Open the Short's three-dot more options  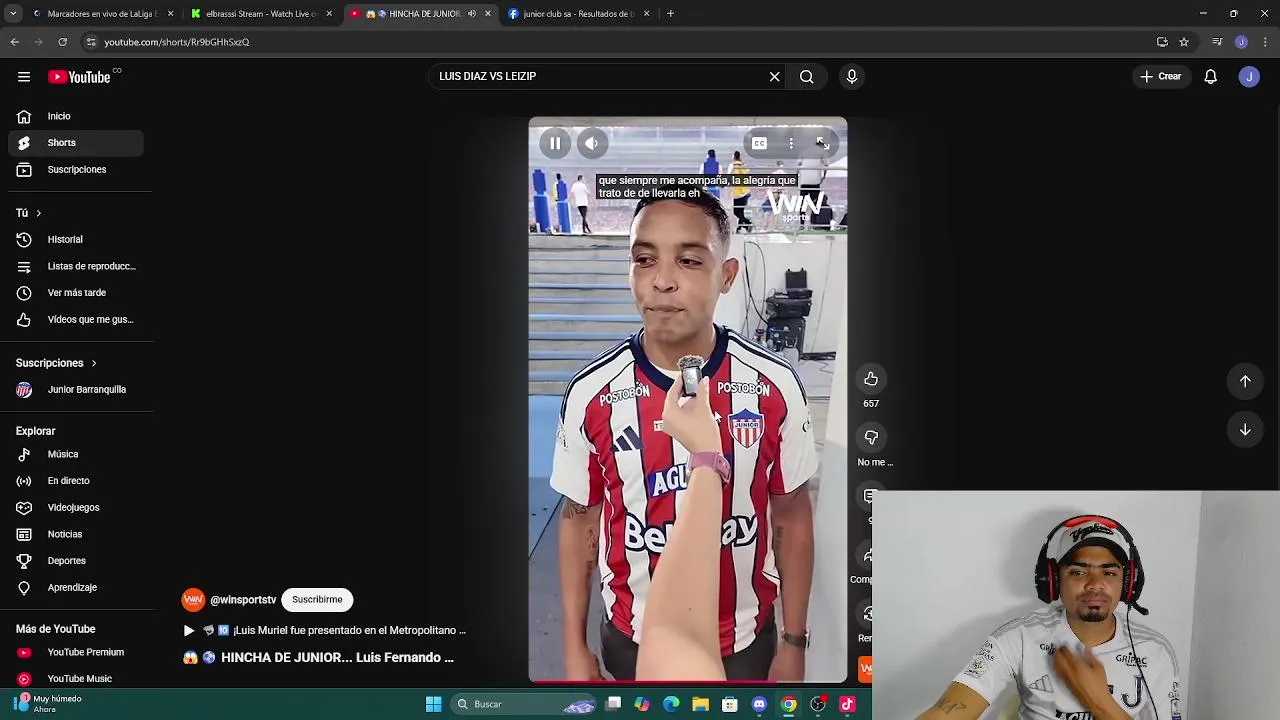click(x=791, y=144)
